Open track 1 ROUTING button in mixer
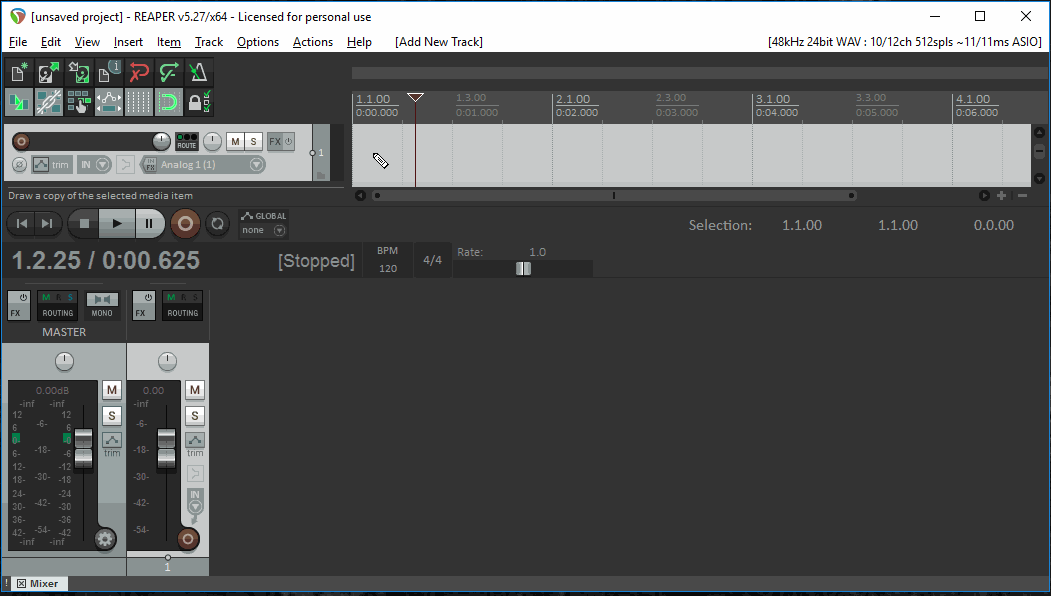The image size is (1051, 596). click(182, 305)
